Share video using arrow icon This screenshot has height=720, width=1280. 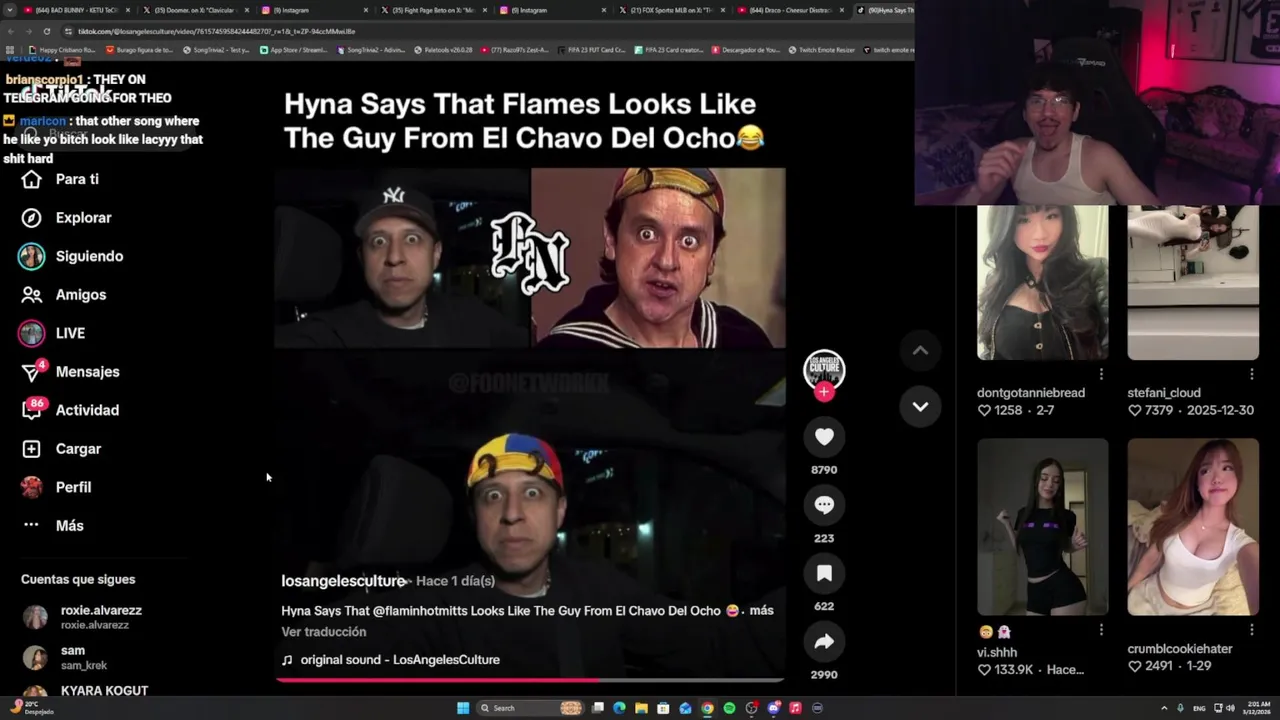point(824,642)
